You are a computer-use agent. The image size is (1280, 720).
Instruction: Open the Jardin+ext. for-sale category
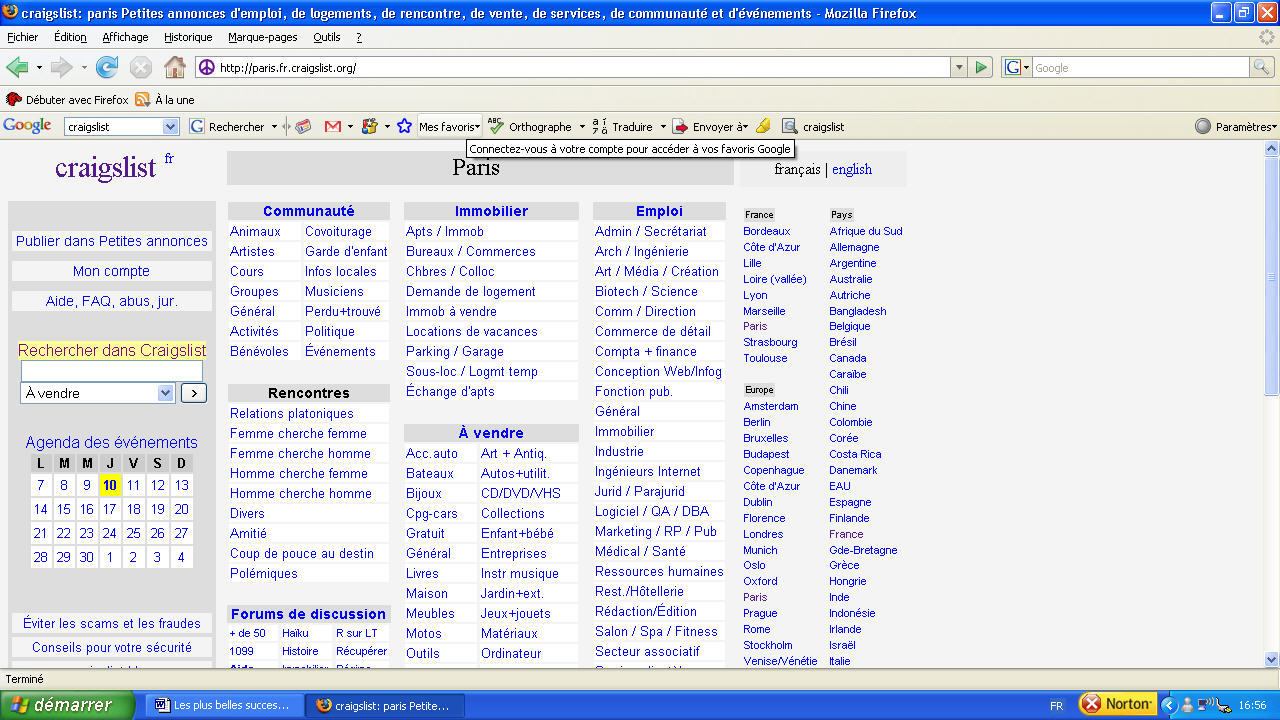click(512, 593)
